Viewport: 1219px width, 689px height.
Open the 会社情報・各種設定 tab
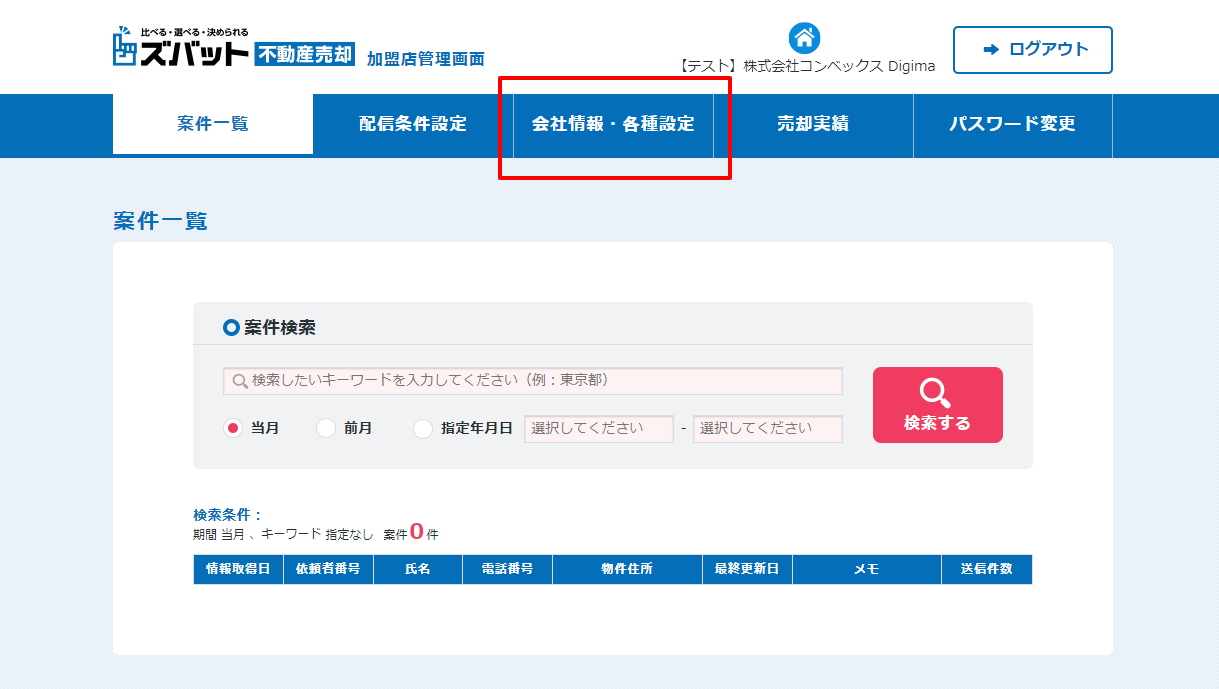click(613, 125)
